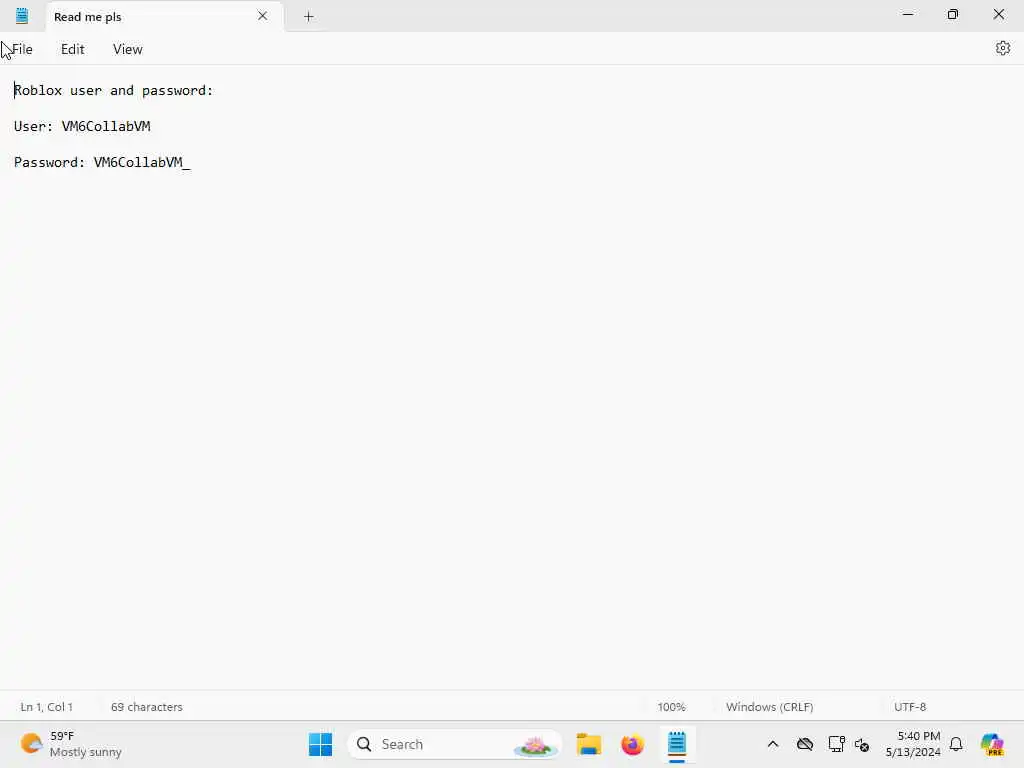
Task: Open File Explorer from taskbar
Action: (588, 744)
